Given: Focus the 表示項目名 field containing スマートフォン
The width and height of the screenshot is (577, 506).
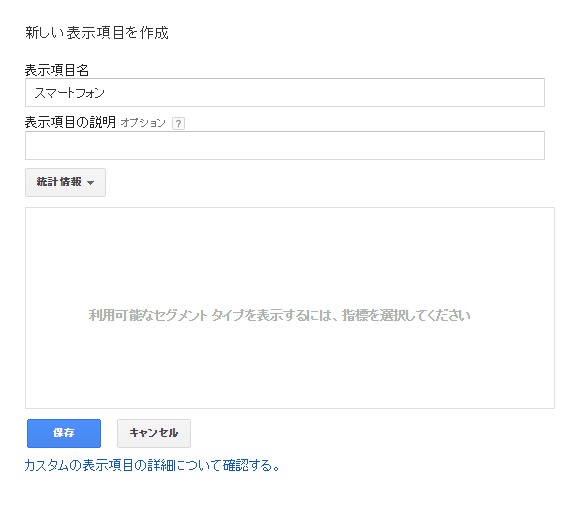Looking at the screenshot, I should [285, 93].
